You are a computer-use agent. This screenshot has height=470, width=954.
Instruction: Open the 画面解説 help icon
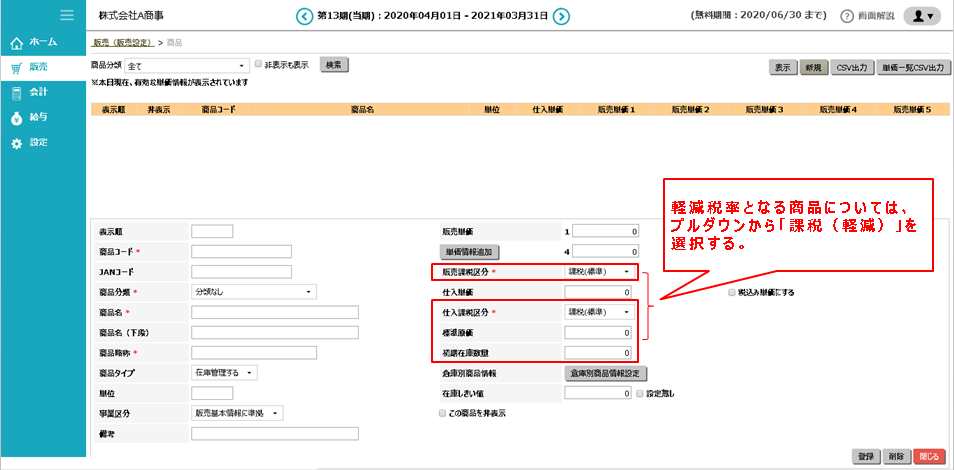(x=848, y=17)
